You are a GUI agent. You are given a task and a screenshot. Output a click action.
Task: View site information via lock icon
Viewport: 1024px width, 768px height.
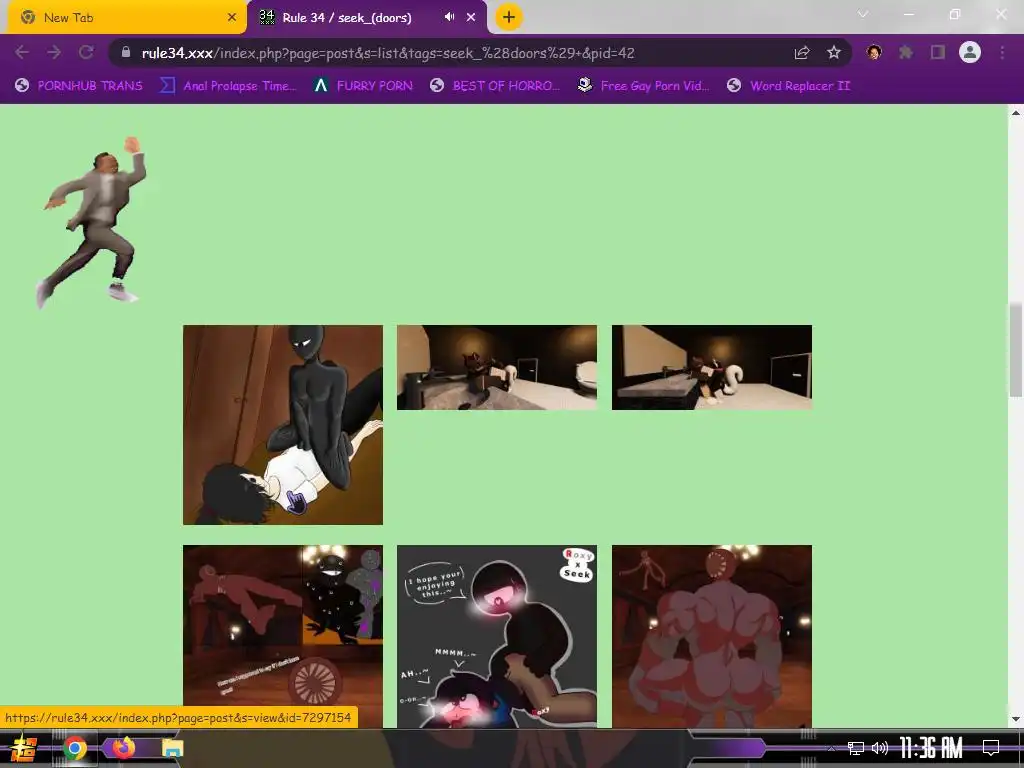point(126,53)
